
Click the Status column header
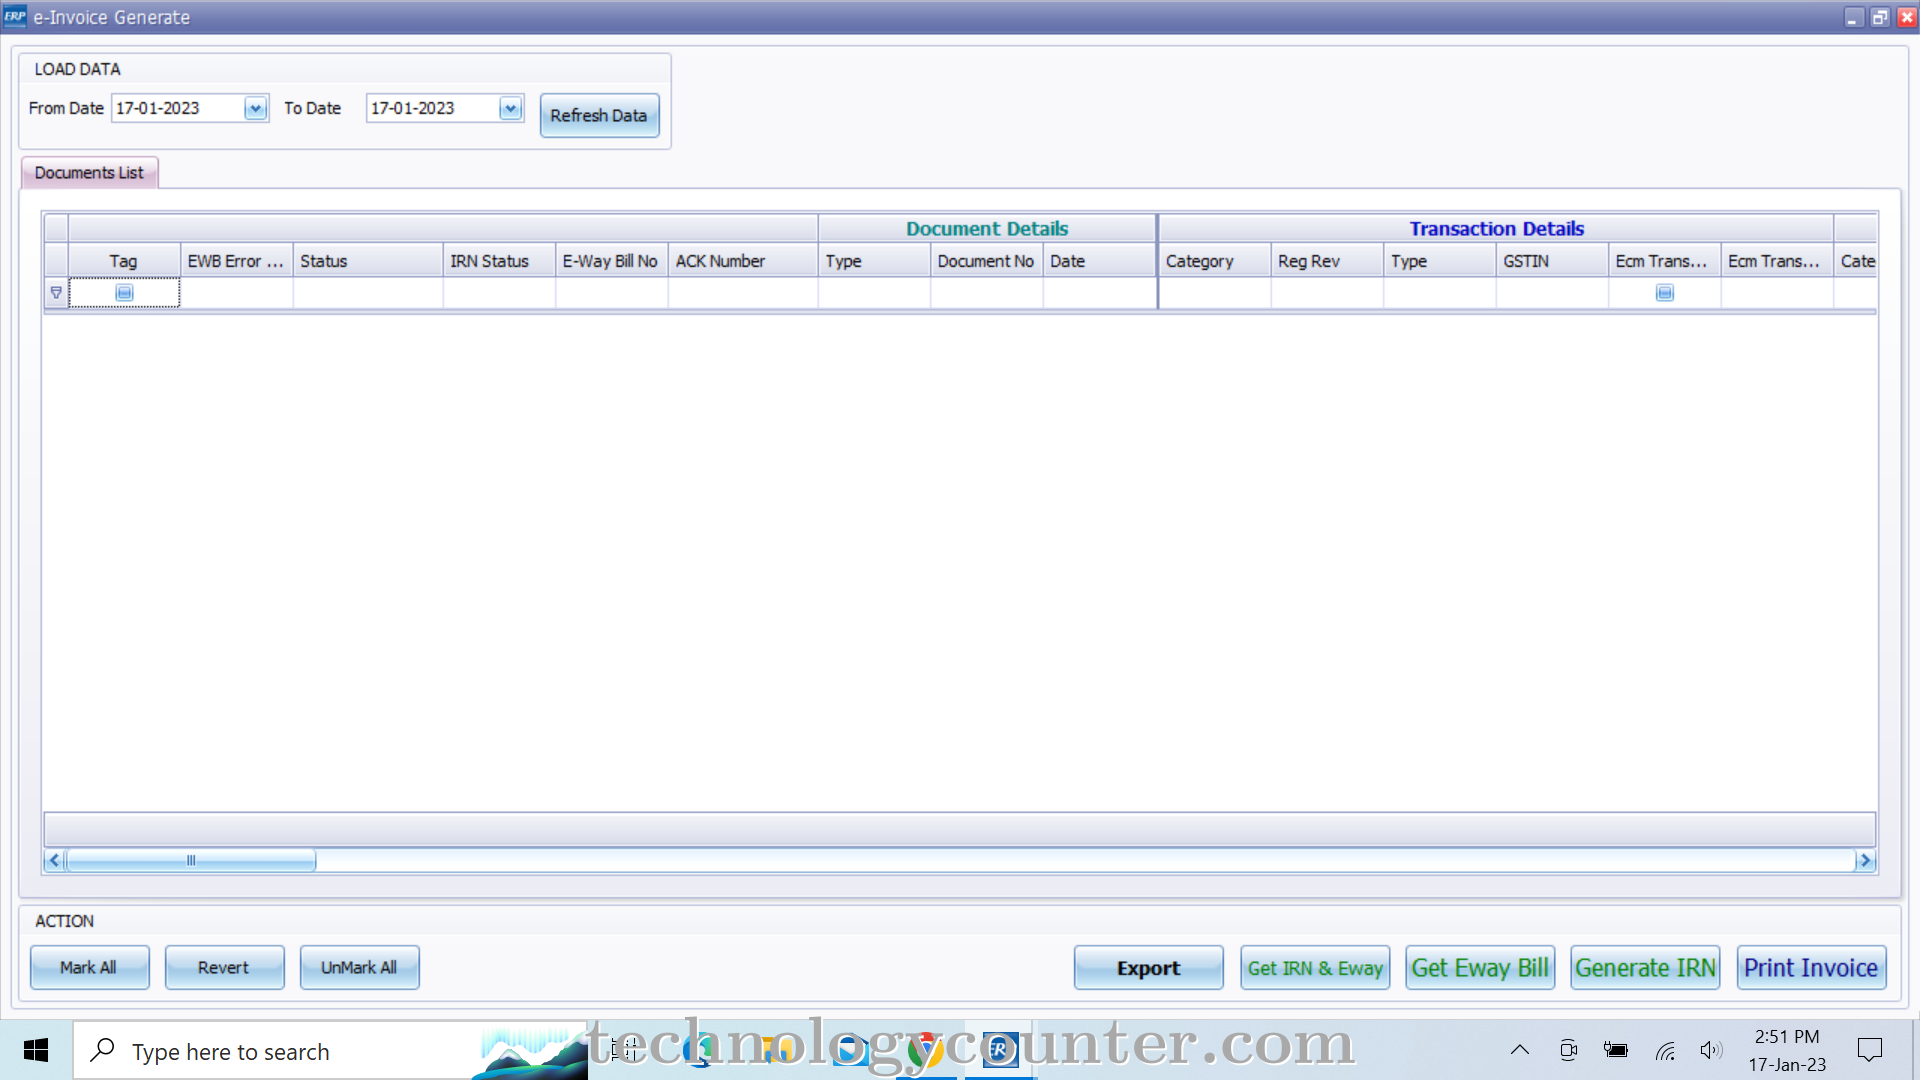(366, 260)
